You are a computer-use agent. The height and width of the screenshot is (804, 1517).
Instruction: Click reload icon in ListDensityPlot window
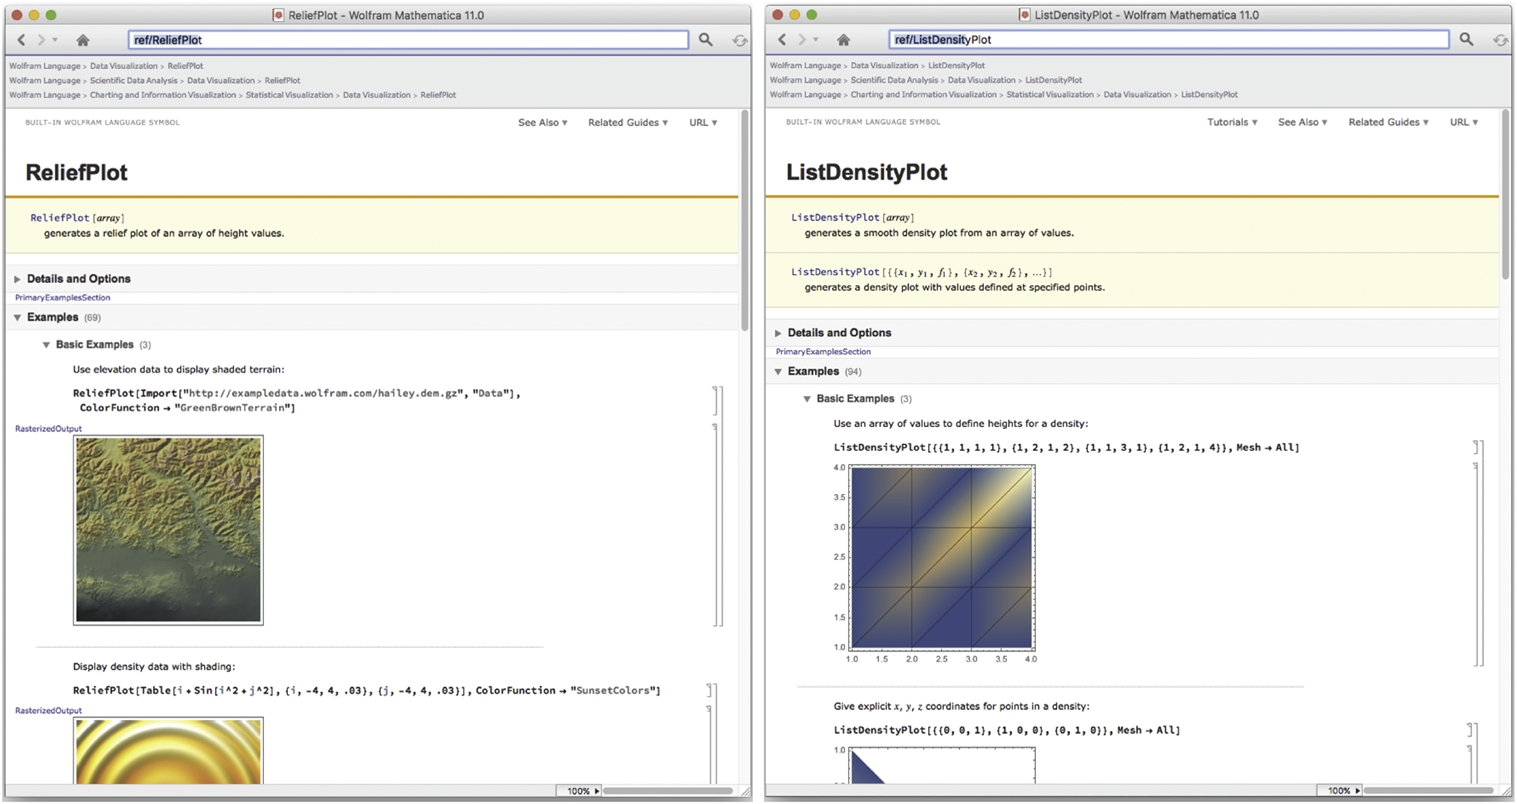[1501, 40]
